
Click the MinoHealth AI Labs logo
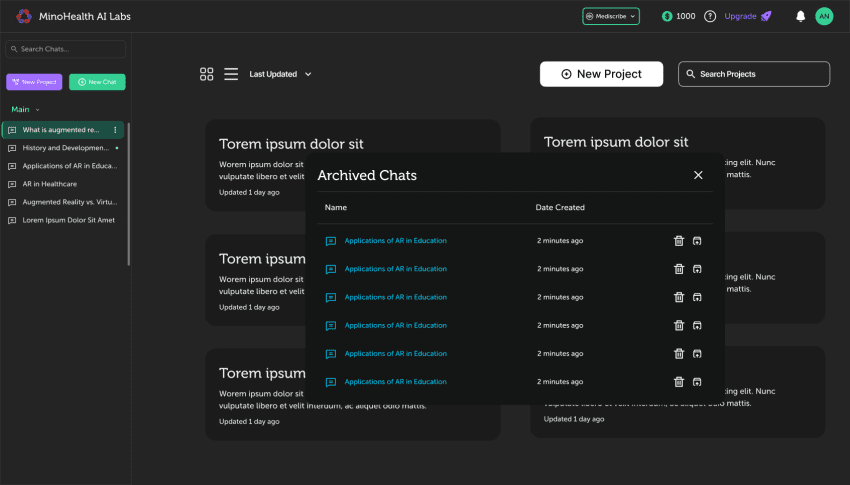(23, 16)
